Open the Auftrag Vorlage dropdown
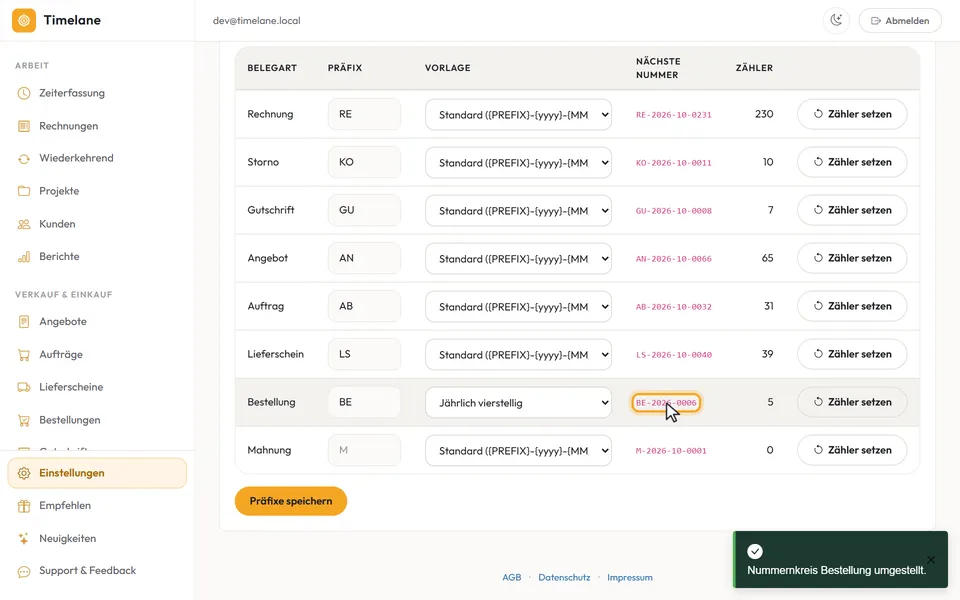The image size is (960, 600). (518, 307)
